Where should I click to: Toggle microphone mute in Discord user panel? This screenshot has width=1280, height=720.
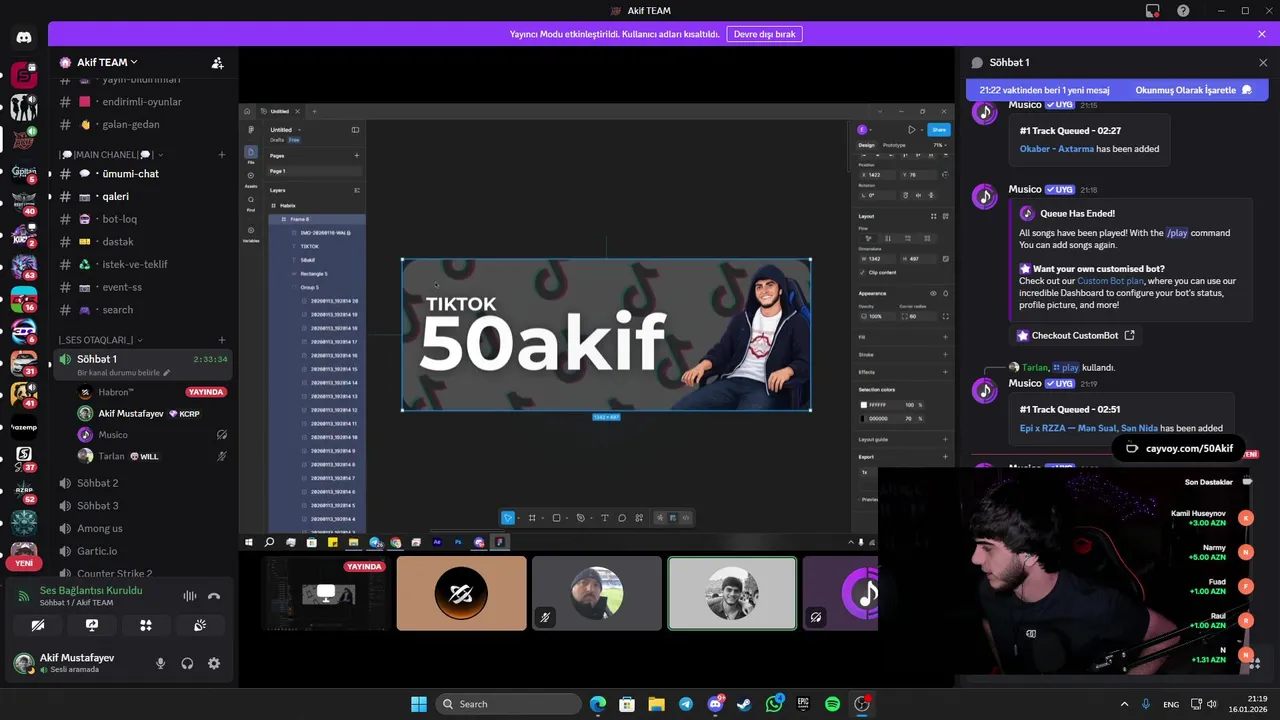point(160,663)
